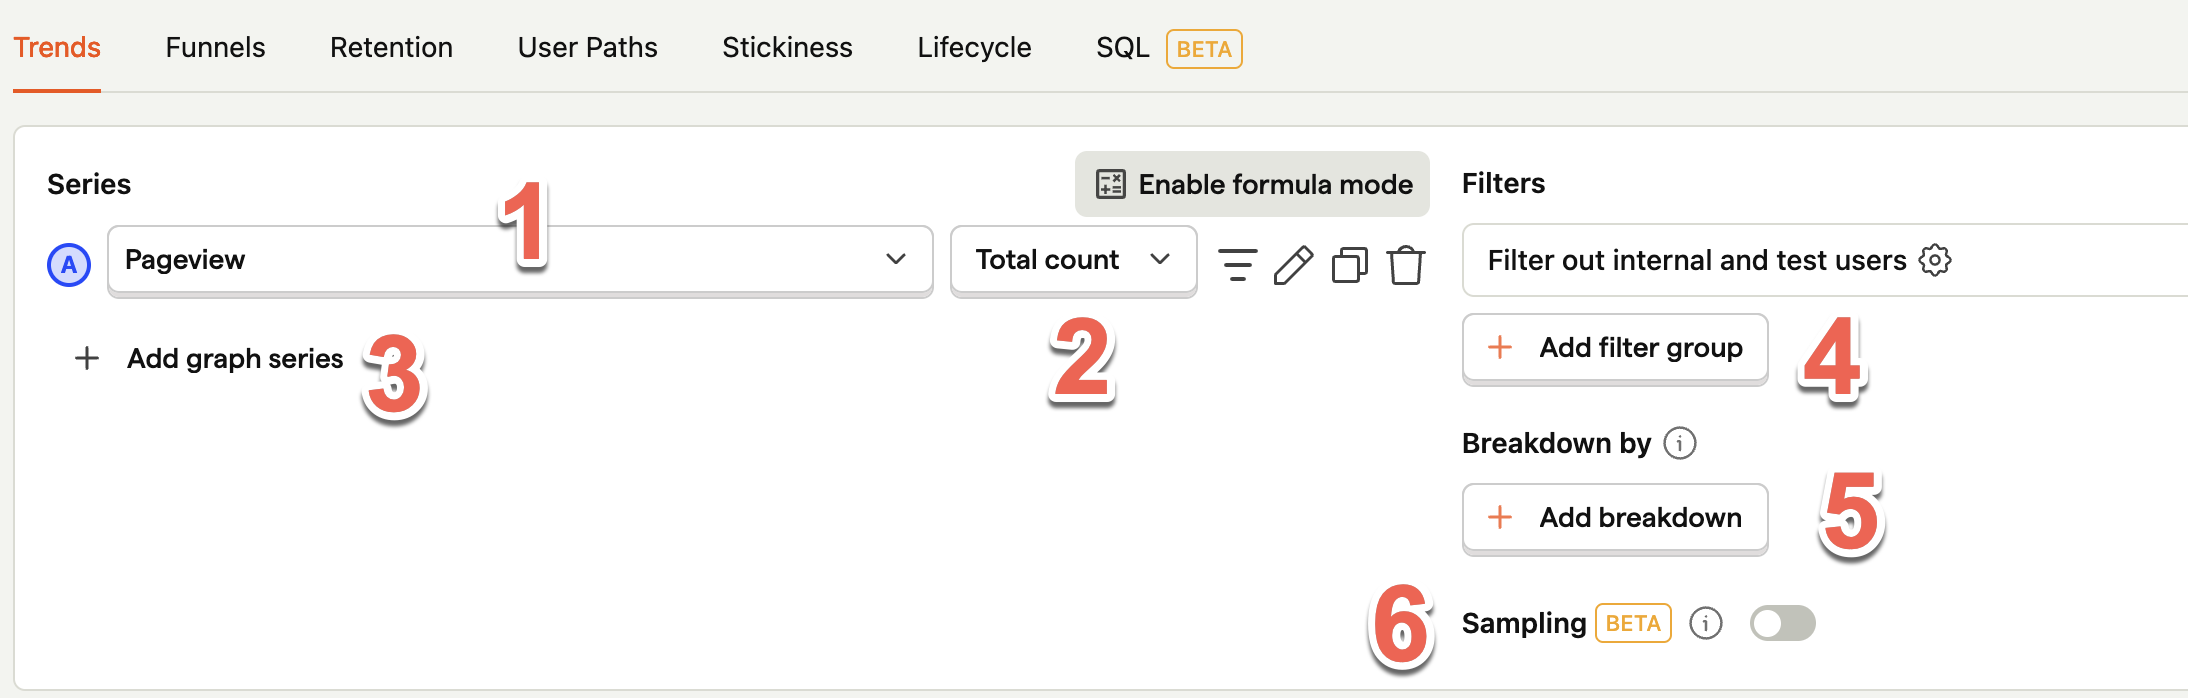This screenshot has width=2188, height=698.
Task: Open internal users filter gear settings
Action: (1935, 260)
